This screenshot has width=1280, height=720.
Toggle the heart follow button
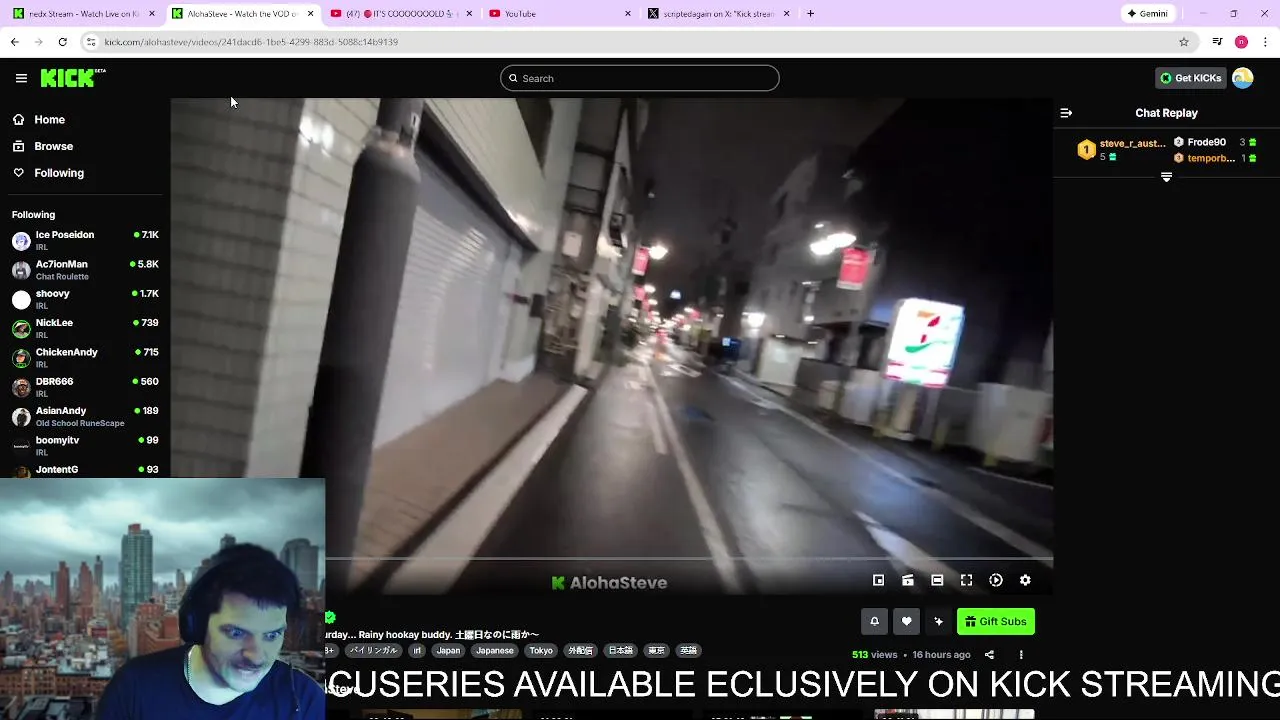906,621
